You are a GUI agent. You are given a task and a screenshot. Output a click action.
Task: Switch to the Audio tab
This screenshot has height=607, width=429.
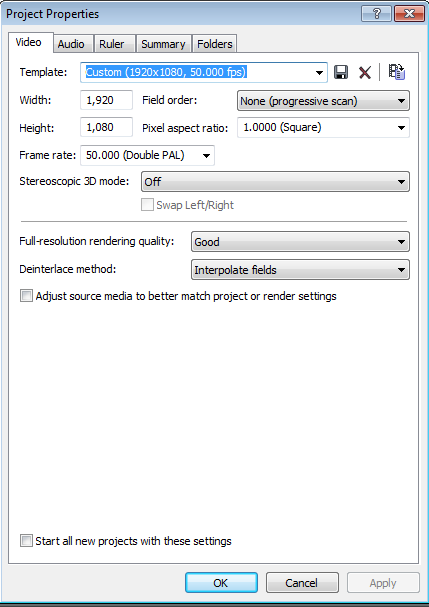click(71, 44)
